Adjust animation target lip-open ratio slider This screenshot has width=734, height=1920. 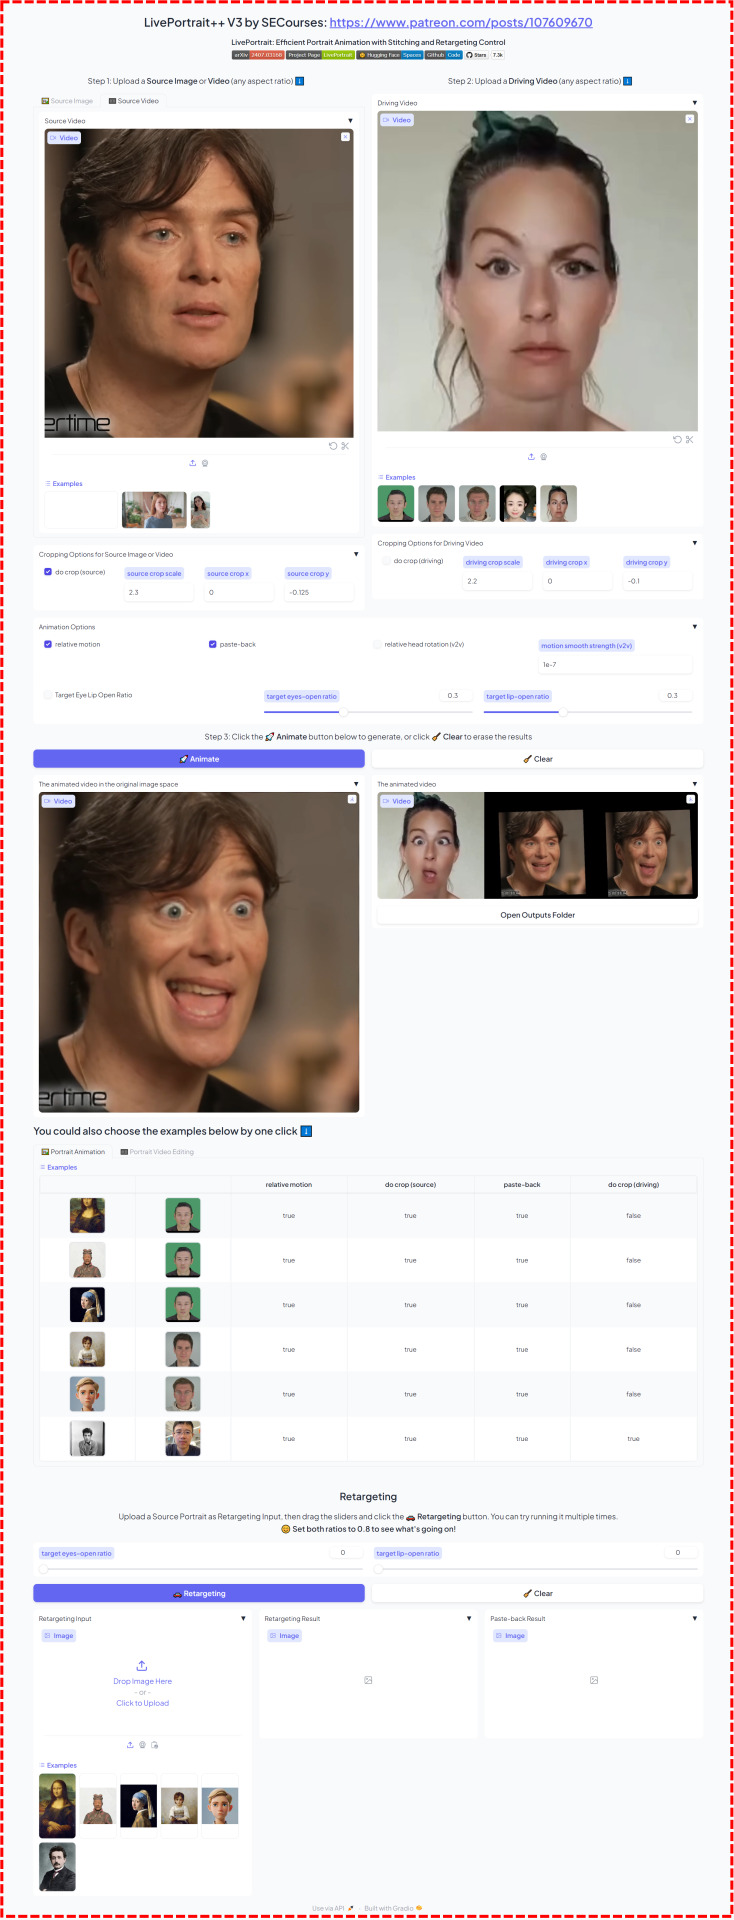coord(587,713)
